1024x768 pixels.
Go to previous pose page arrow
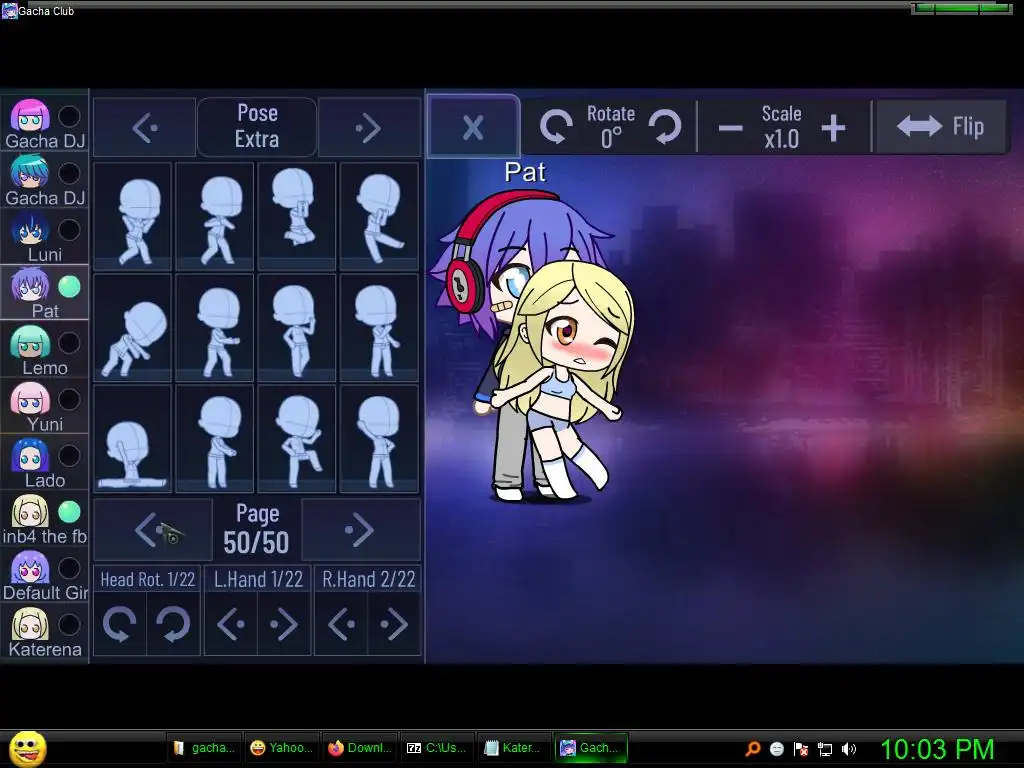click(x=153, y=530)
